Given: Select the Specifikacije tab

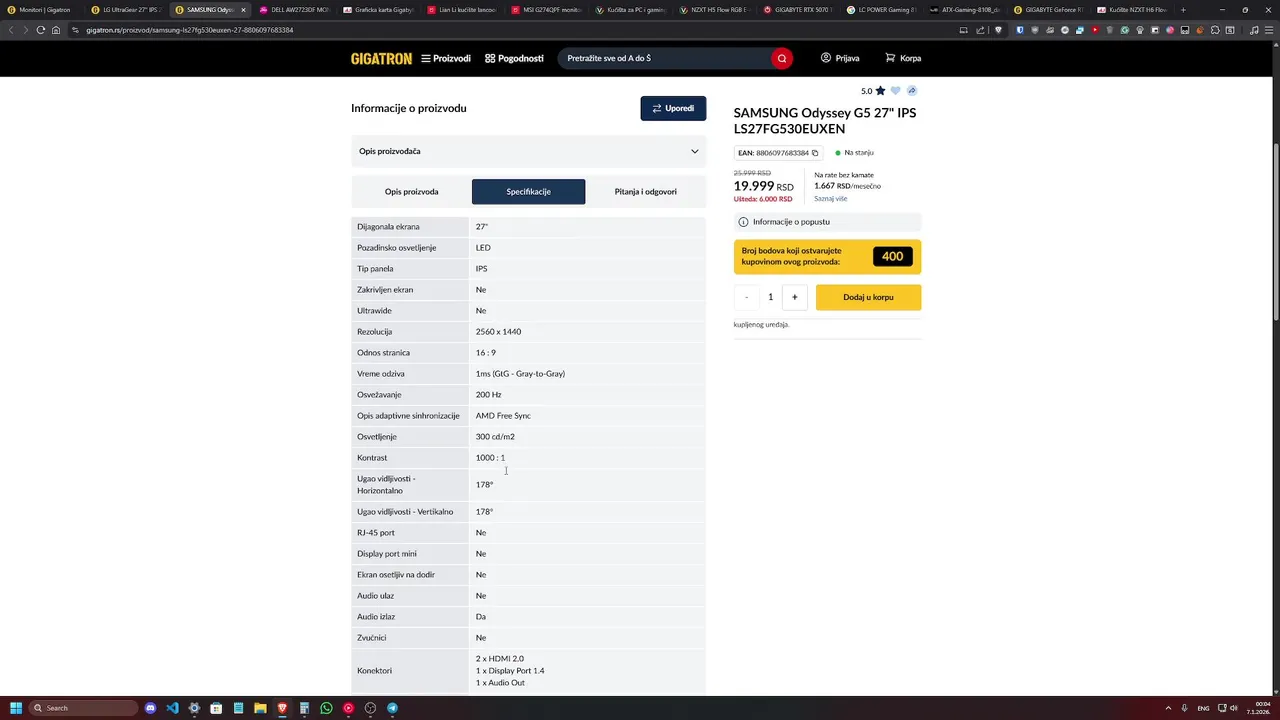Looking at the screenshot, I should [528, 192].
